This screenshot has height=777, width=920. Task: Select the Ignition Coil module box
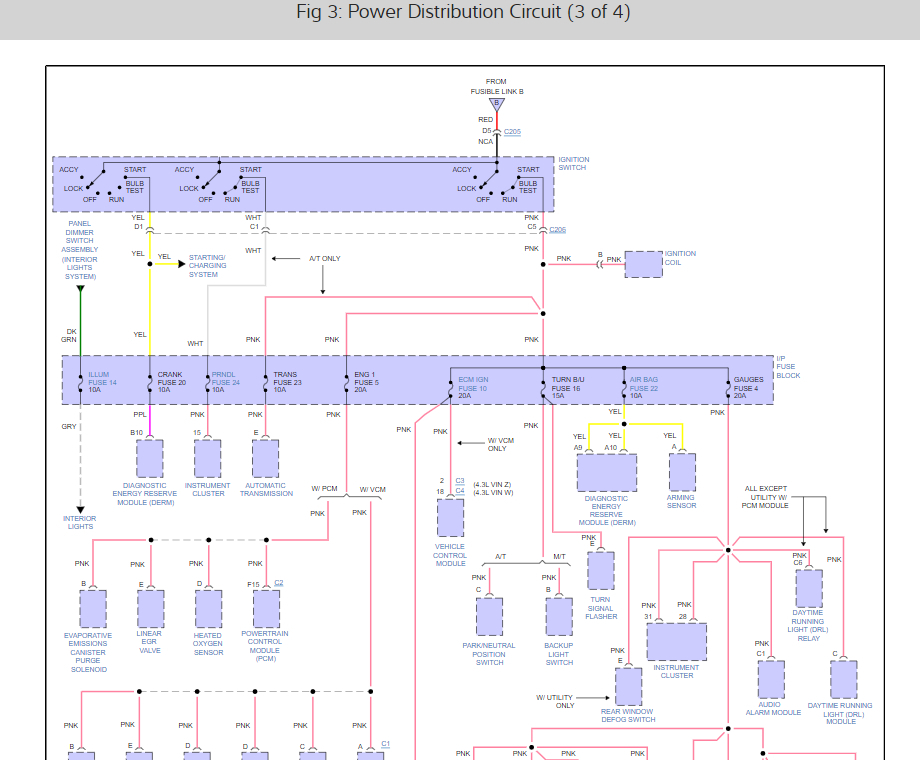643,264
